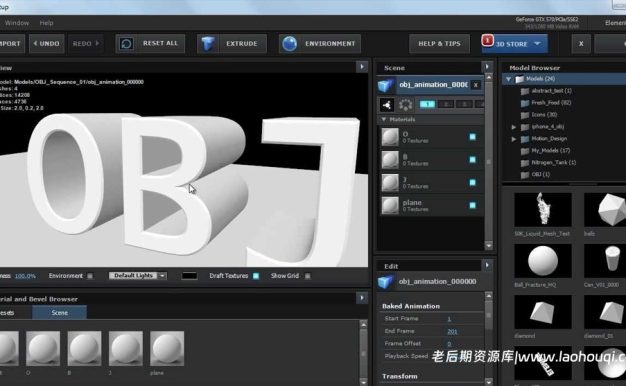Toggle visibility checkbox for plane material
The height and width of the screenshot is (386, 626).
473,206
